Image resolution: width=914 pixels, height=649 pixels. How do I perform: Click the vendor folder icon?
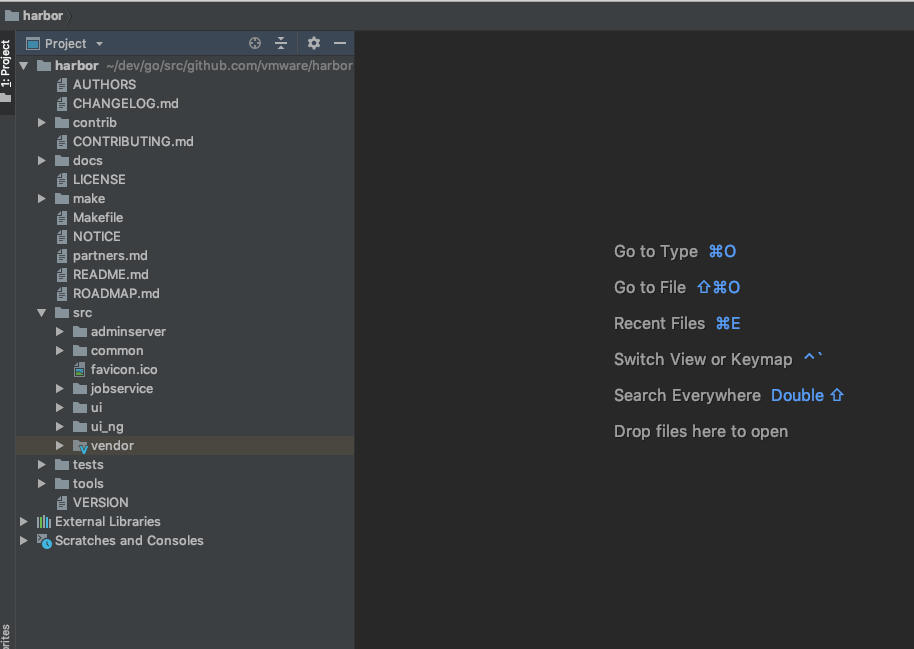point(80,446)
